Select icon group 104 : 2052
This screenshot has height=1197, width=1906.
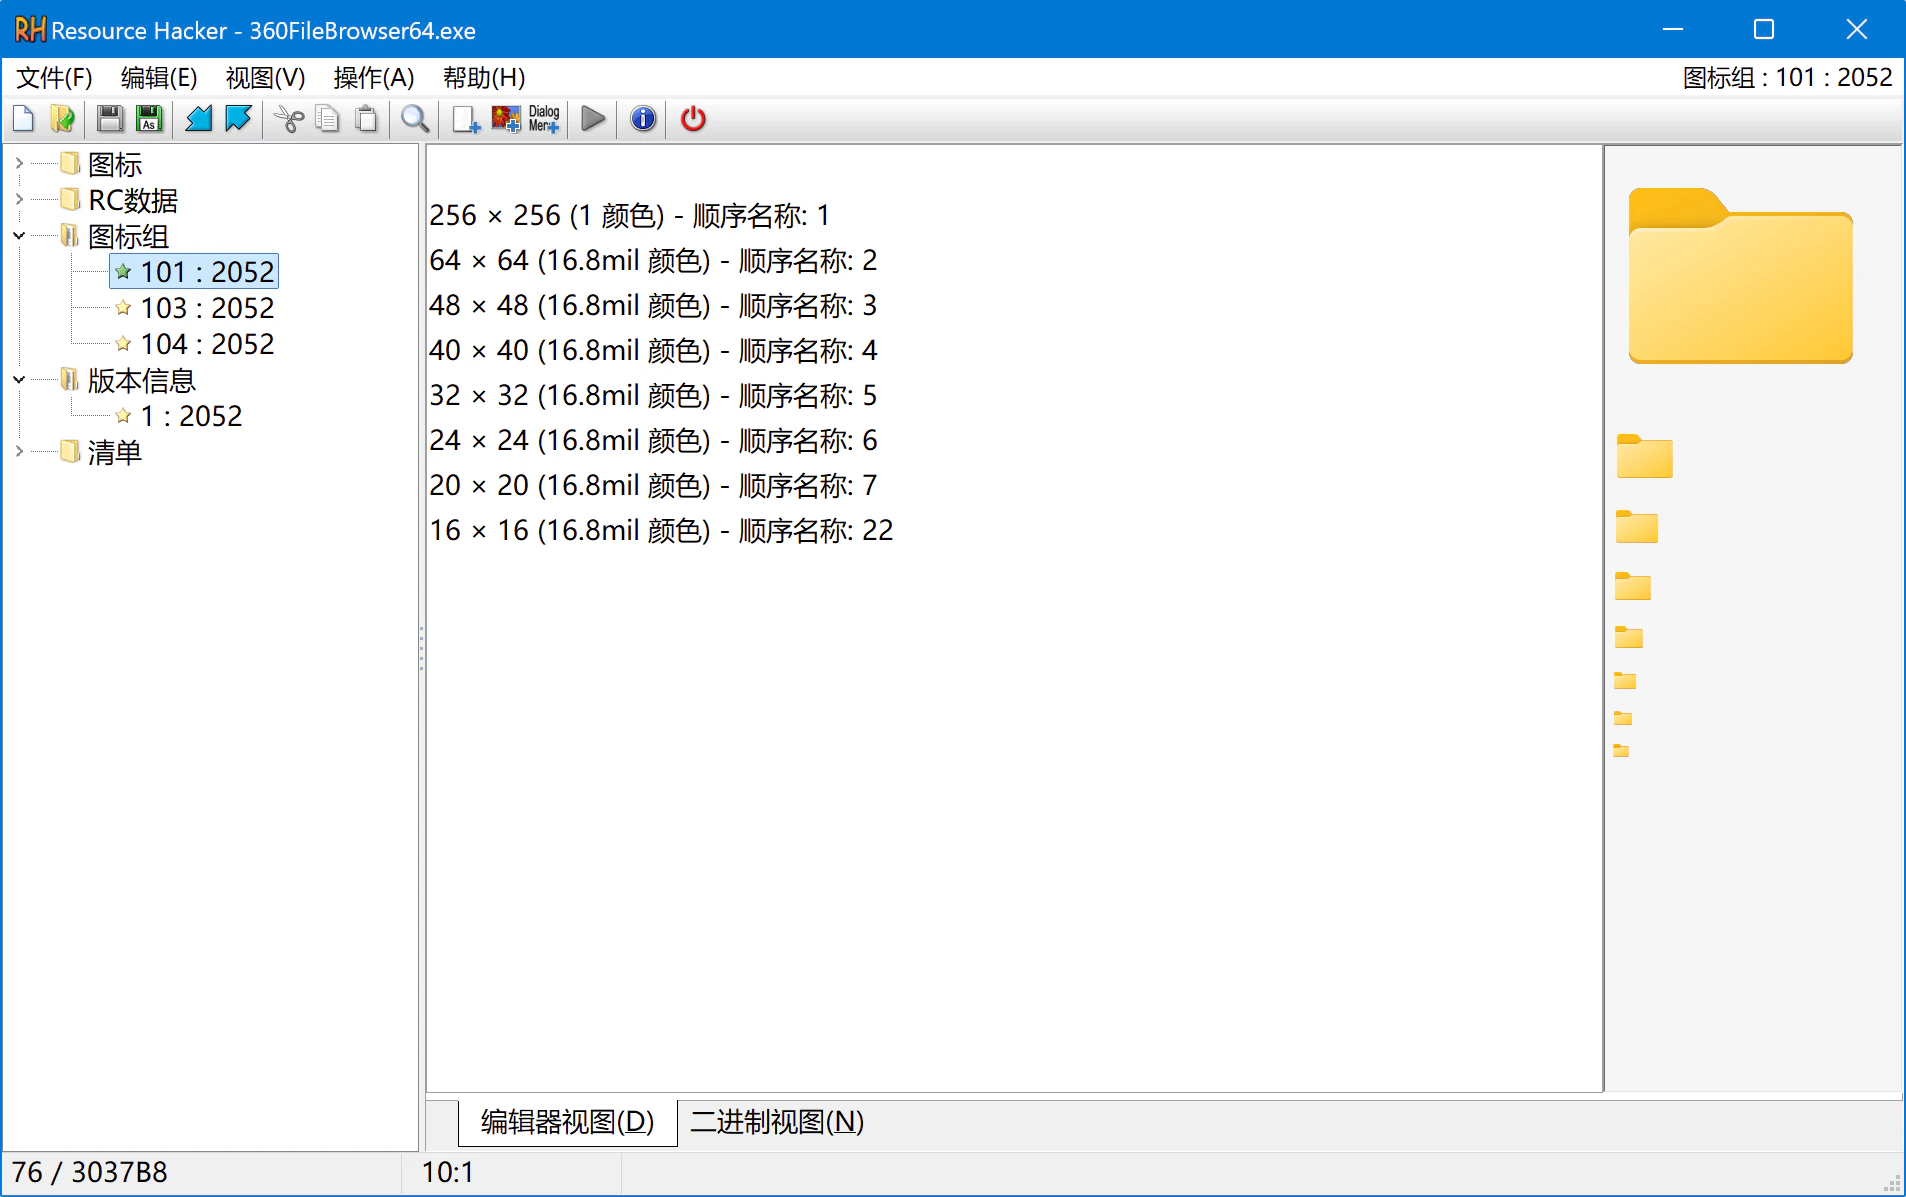tap(206, 344)
